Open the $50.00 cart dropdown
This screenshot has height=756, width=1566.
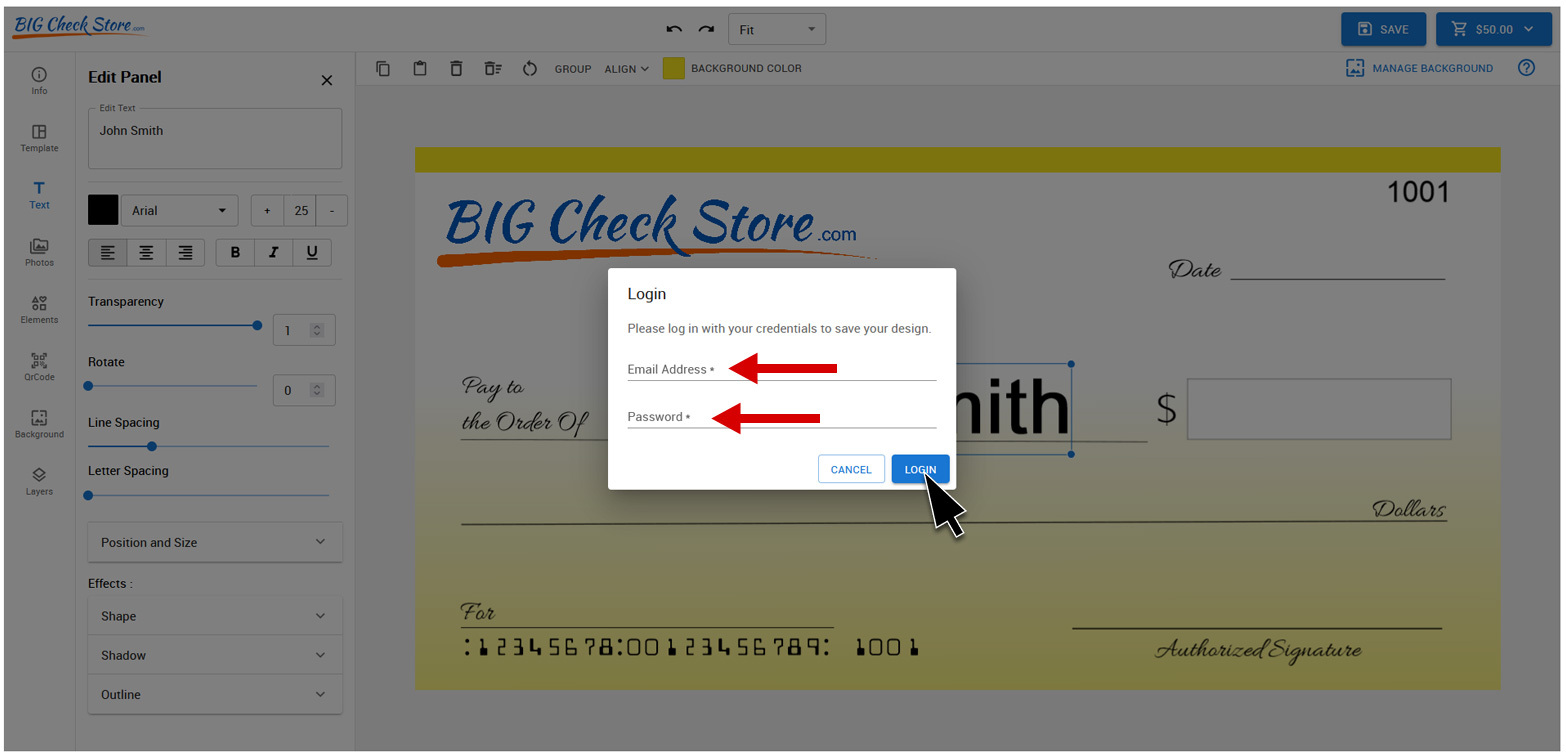coord(1493,29)
